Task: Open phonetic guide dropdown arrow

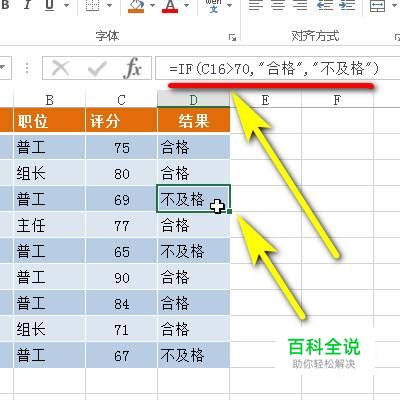Action: [229, 5]
